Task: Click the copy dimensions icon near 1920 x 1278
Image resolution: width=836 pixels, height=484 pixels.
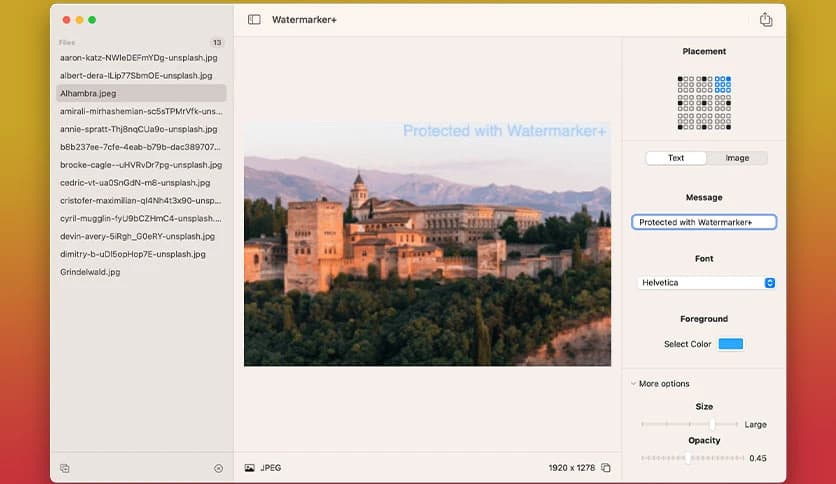Action: 606,468
